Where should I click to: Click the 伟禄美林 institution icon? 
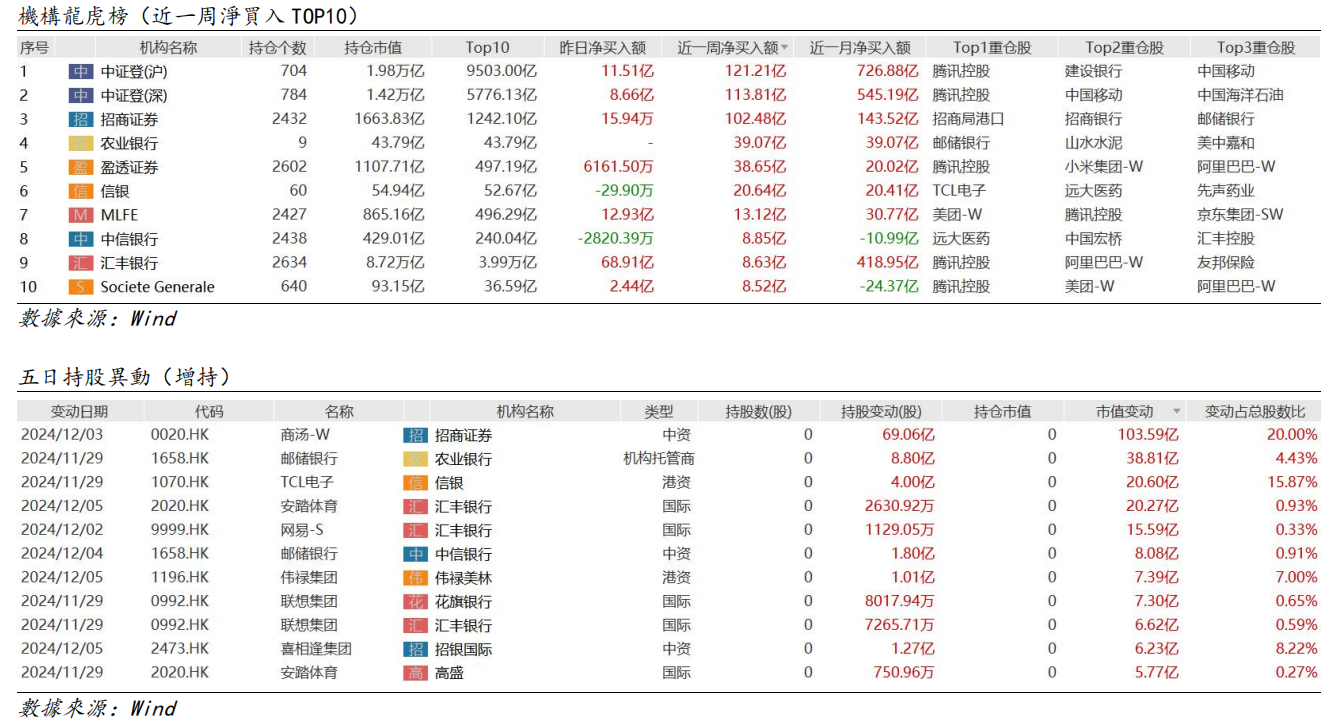[415, 577]
